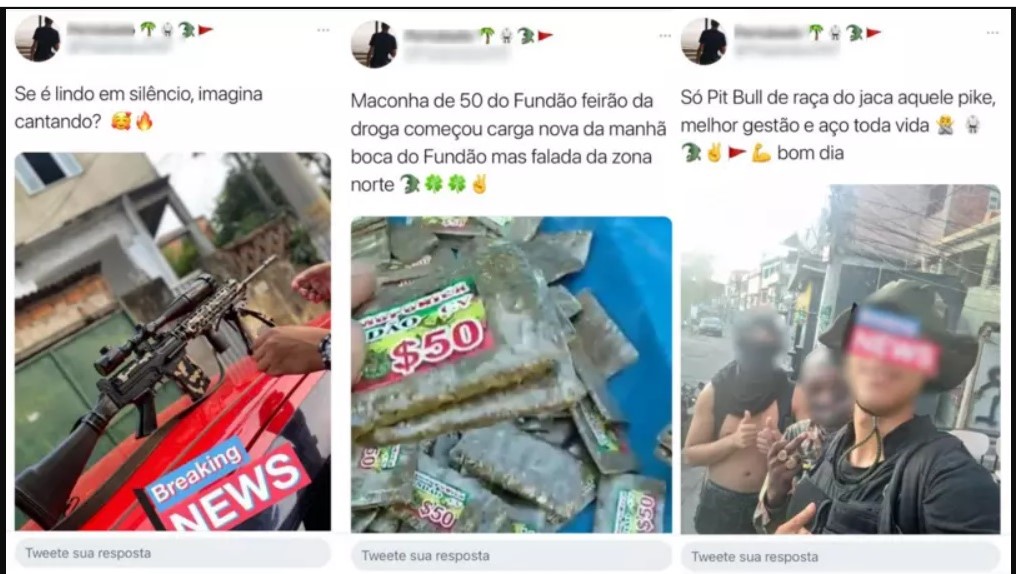Open the $50 packets photo

click(511, 374)
